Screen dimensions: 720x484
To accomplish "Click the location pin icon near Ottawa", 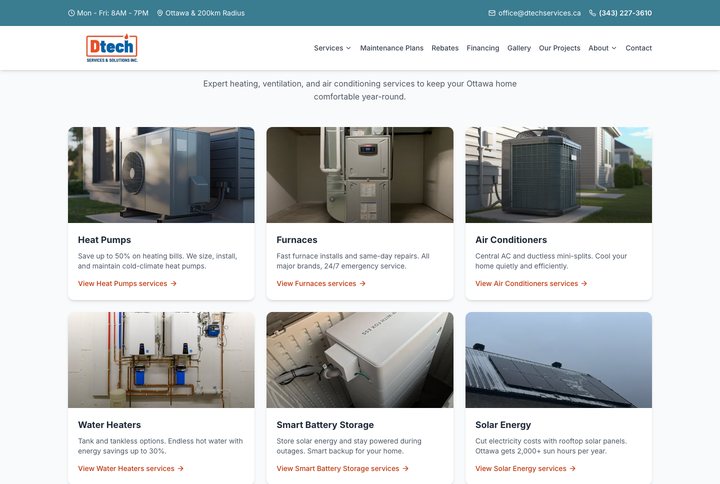I will coord(160,13).
